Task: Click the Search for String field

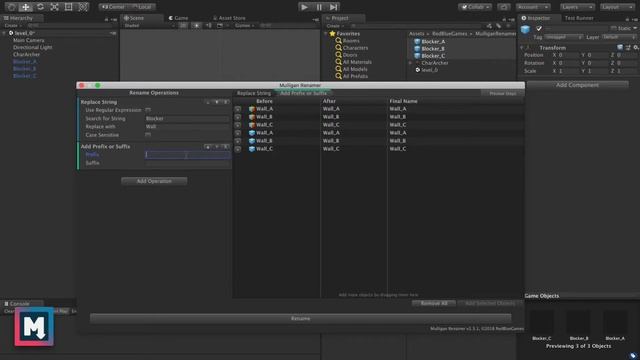Action: (188, 118)
